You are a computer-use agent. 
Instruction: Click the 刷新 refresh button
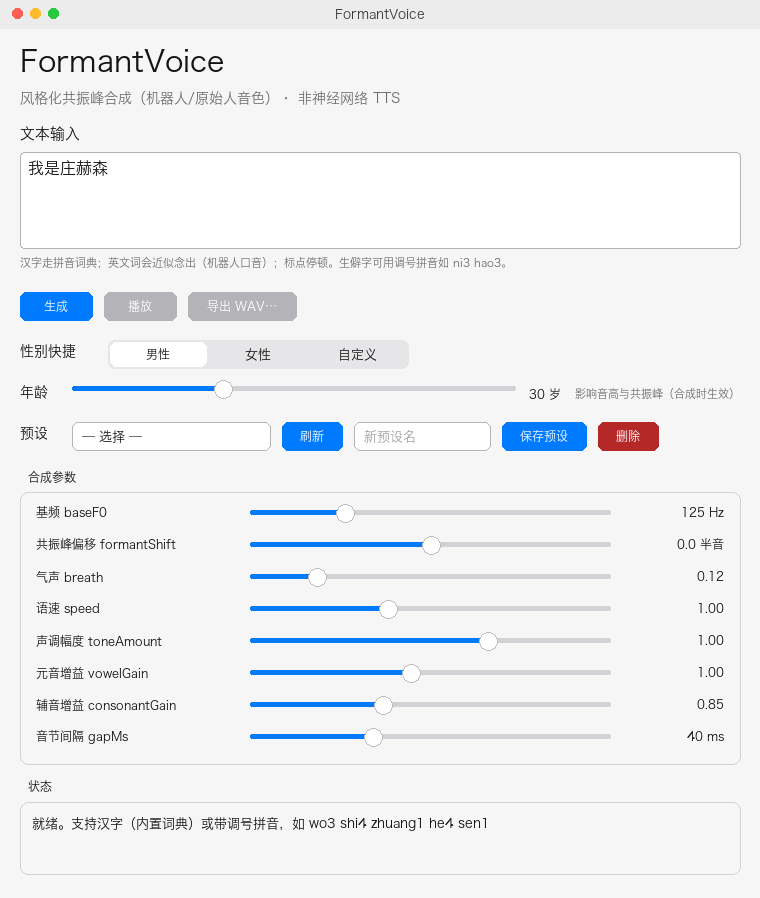click(312, 436)
